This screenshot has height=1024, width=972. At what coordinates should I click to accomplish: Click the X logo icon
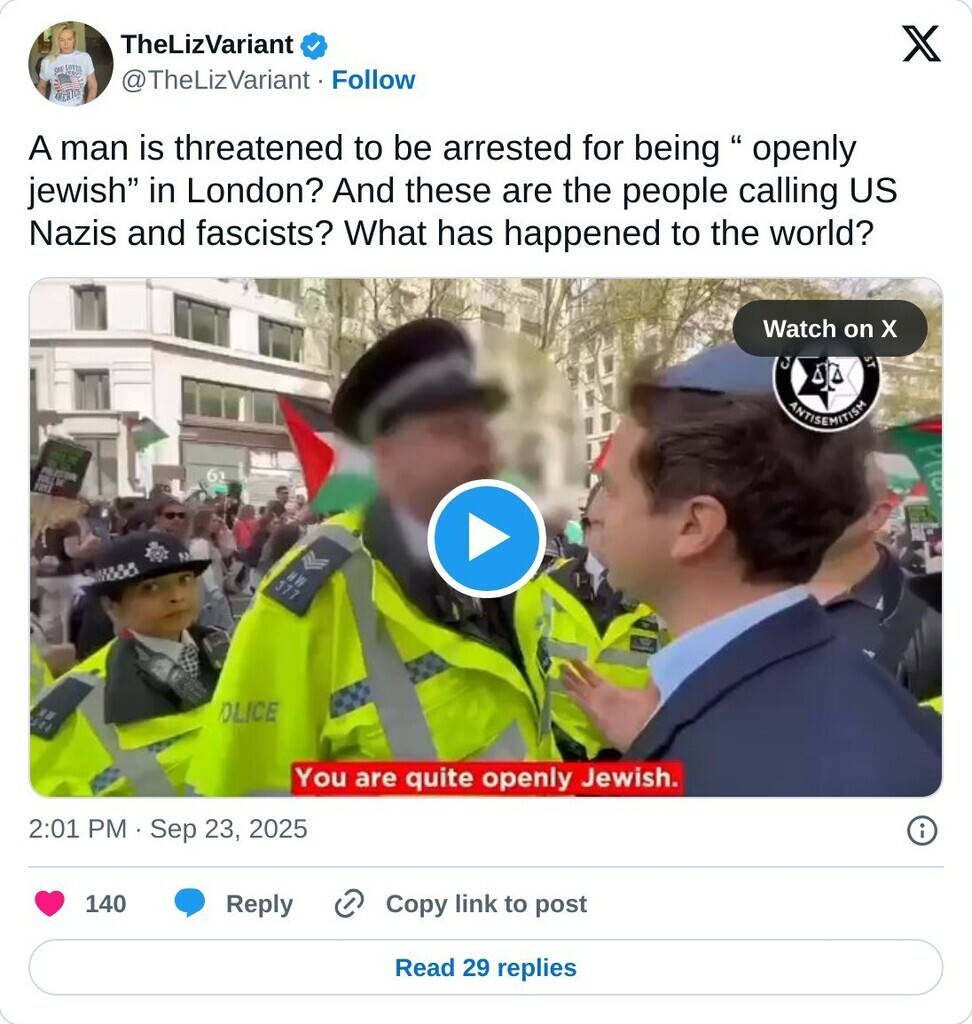pyautogui.click(x=921, y=44)
